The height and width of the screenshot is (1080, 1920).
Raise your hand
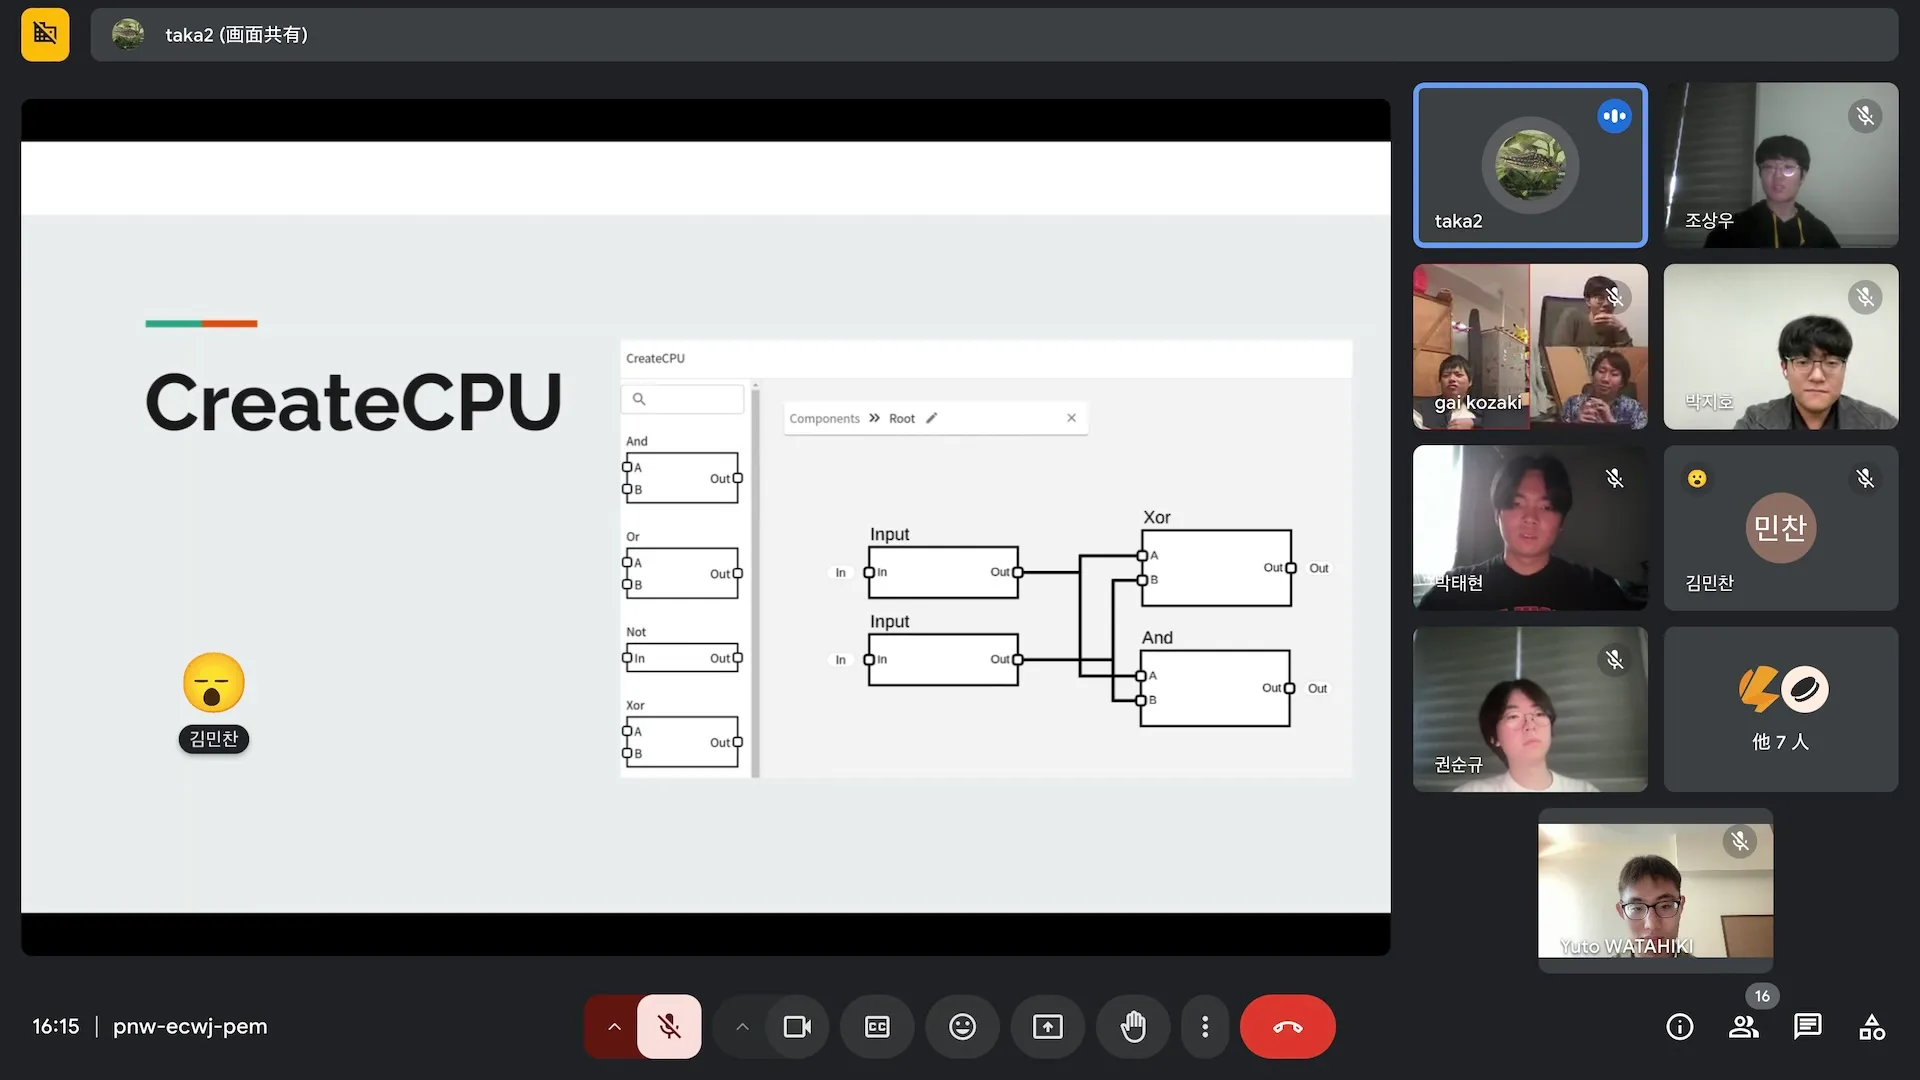(x=1133, y=1026)
